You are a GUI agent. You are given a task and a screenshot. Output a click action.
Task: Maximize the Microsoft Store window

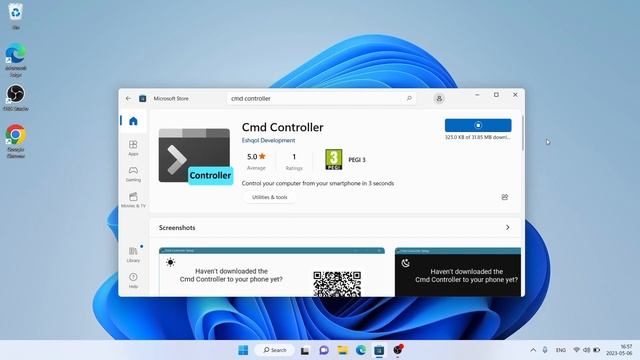point(496,95)
